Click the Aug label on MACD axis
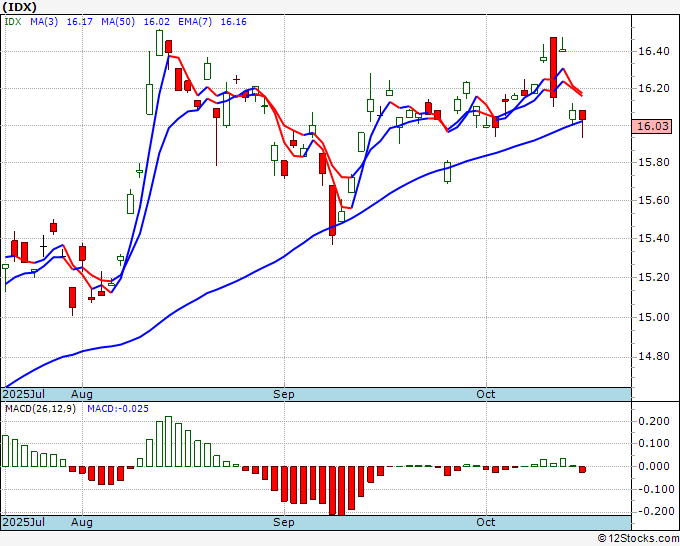The height and width of the screenshot is (546, 680). click(82, 522)
